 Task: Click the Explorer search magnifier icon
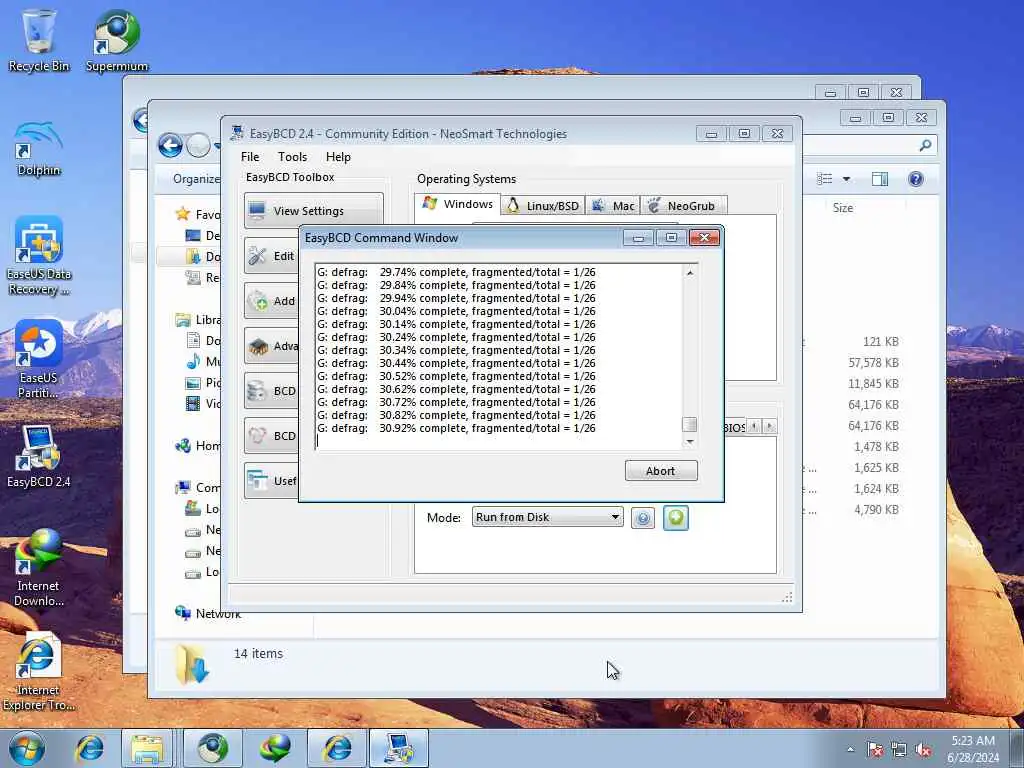click(x=925, y=145)
